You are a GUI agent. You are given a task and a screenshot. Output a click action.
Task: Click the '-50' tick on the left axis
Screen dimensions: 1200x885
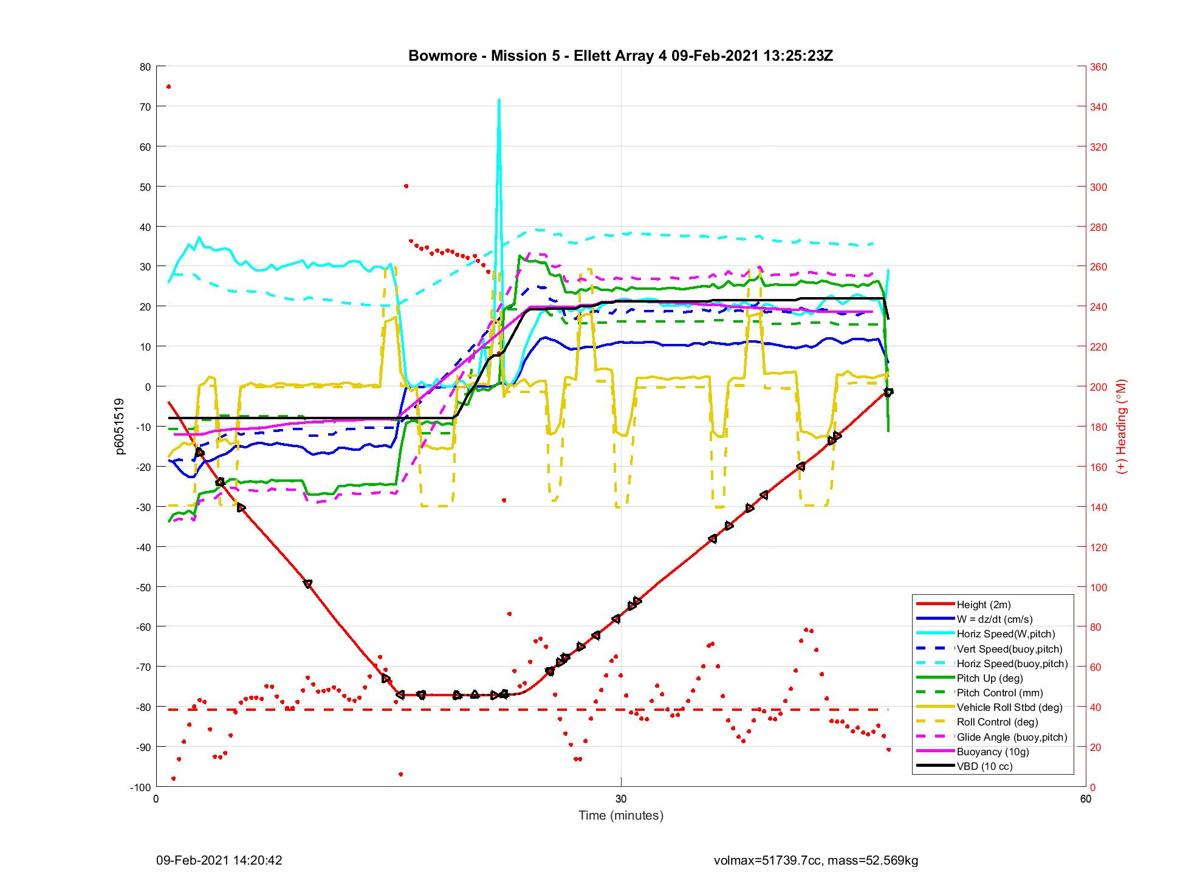tap(142, 587)
